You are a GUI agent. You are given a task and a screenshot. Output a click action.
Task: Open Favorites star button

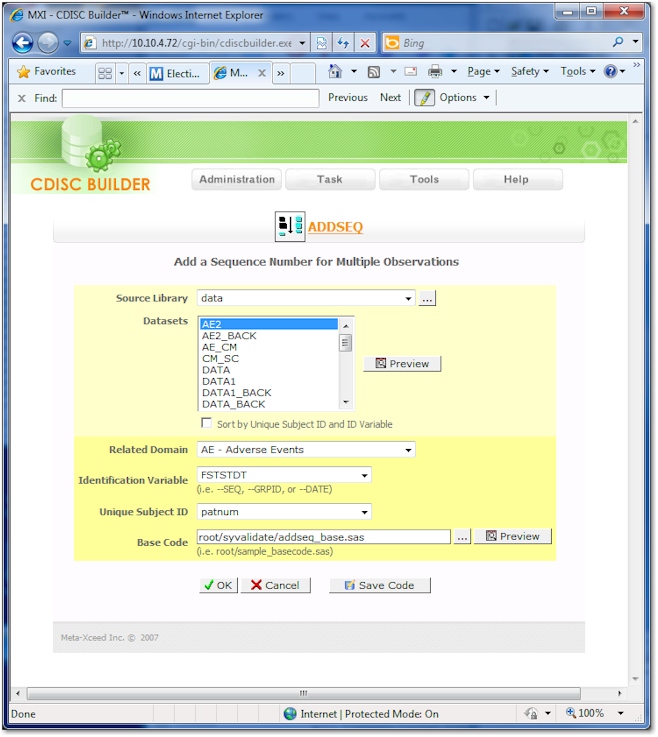(x=46, y=71)
